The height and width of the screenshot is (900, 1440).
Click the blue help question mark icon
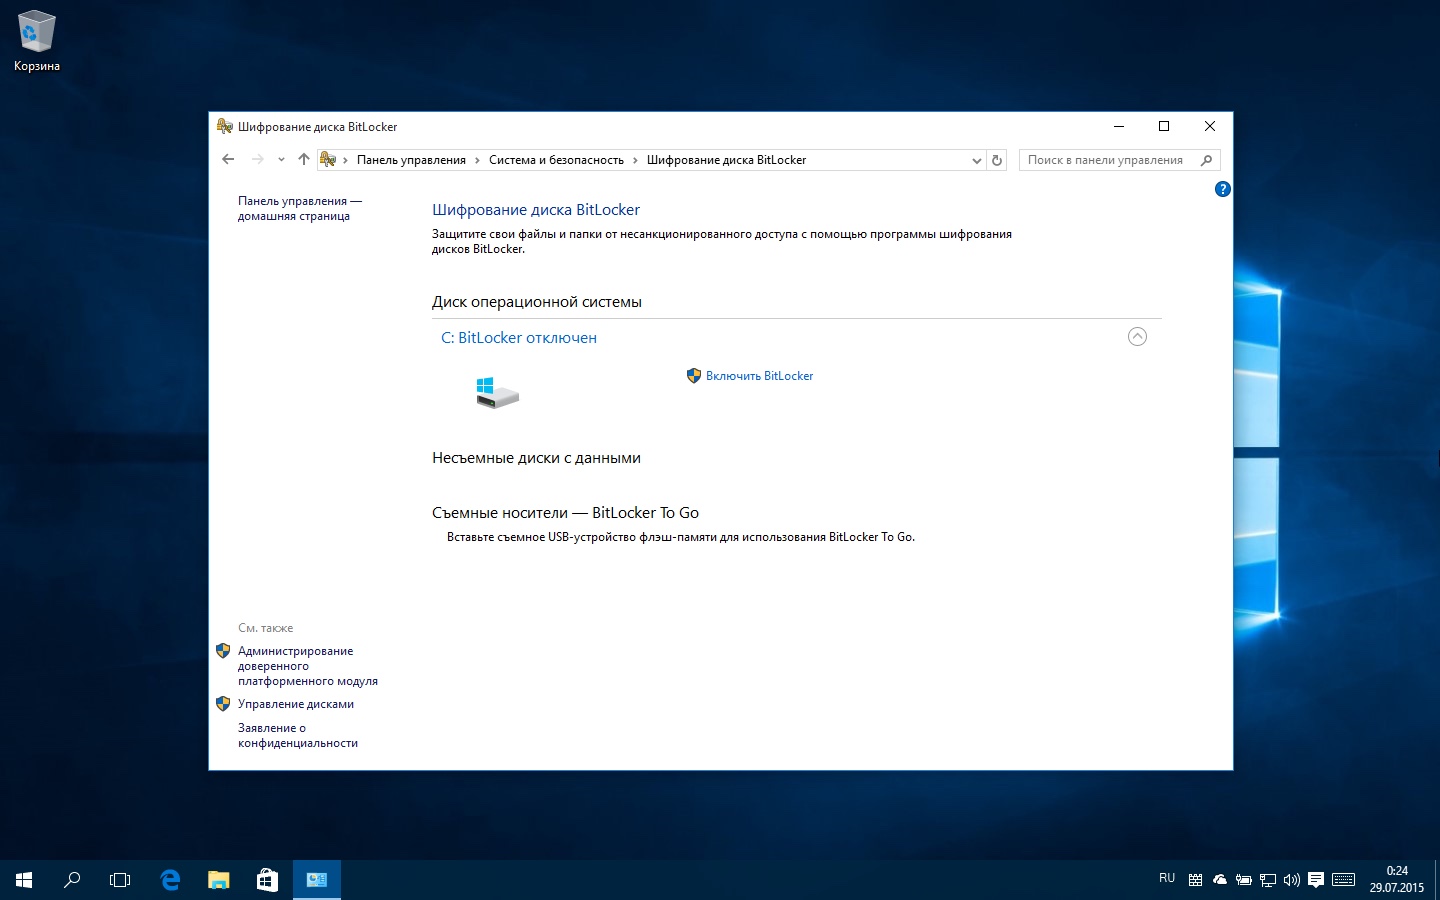[1222, 189]
